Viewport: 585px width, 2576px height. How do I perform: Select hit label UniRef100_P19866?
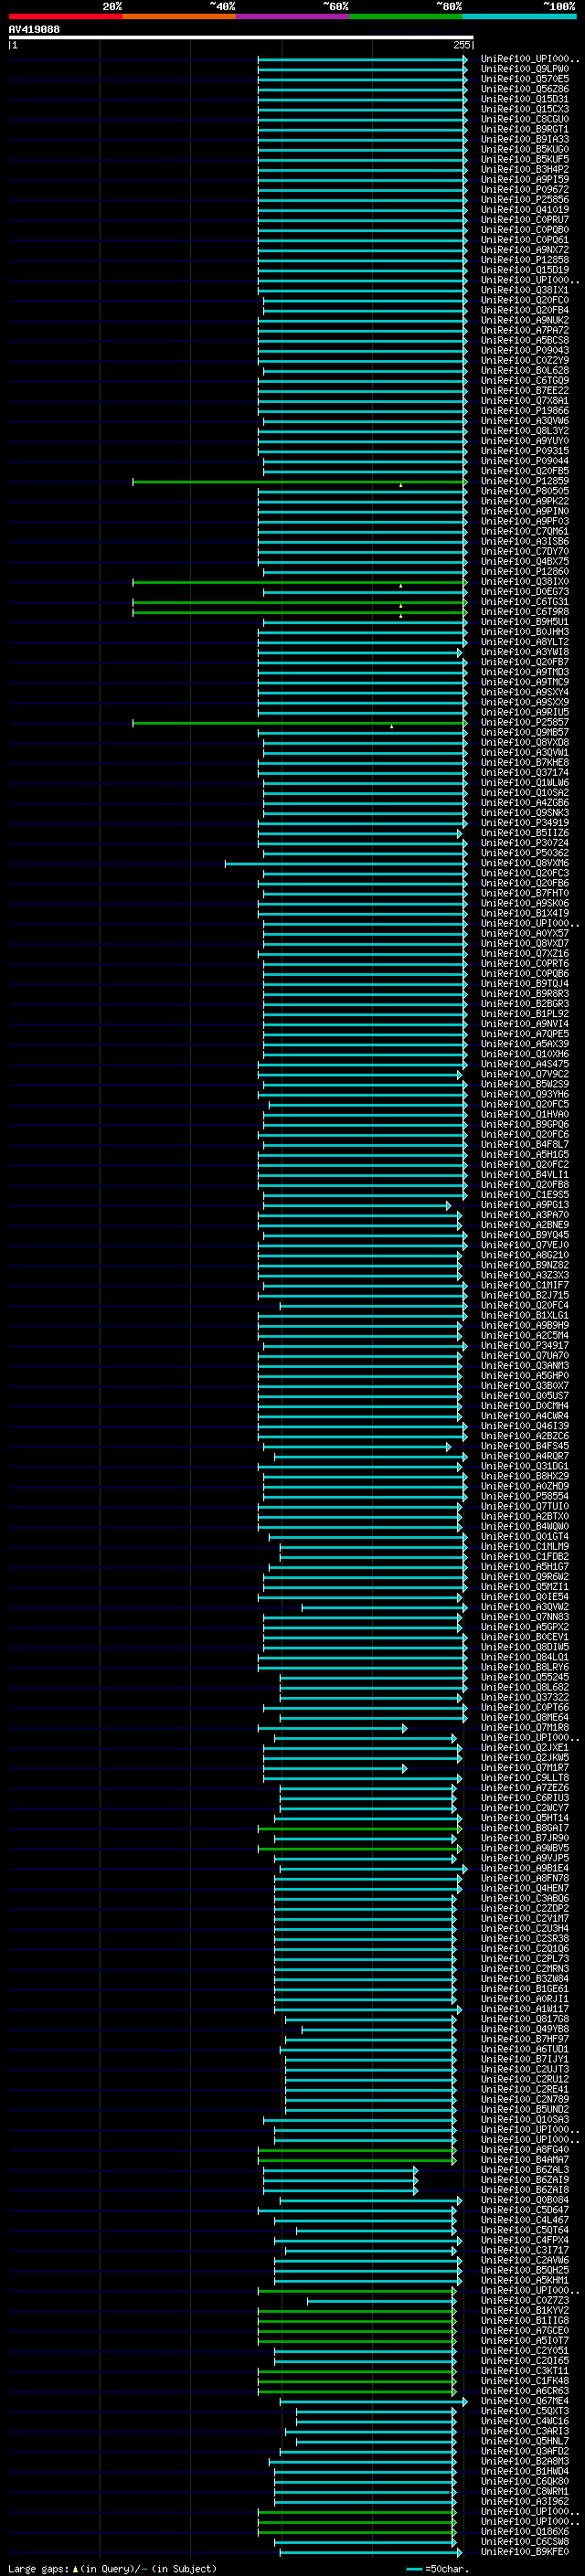tap(525, 410)
